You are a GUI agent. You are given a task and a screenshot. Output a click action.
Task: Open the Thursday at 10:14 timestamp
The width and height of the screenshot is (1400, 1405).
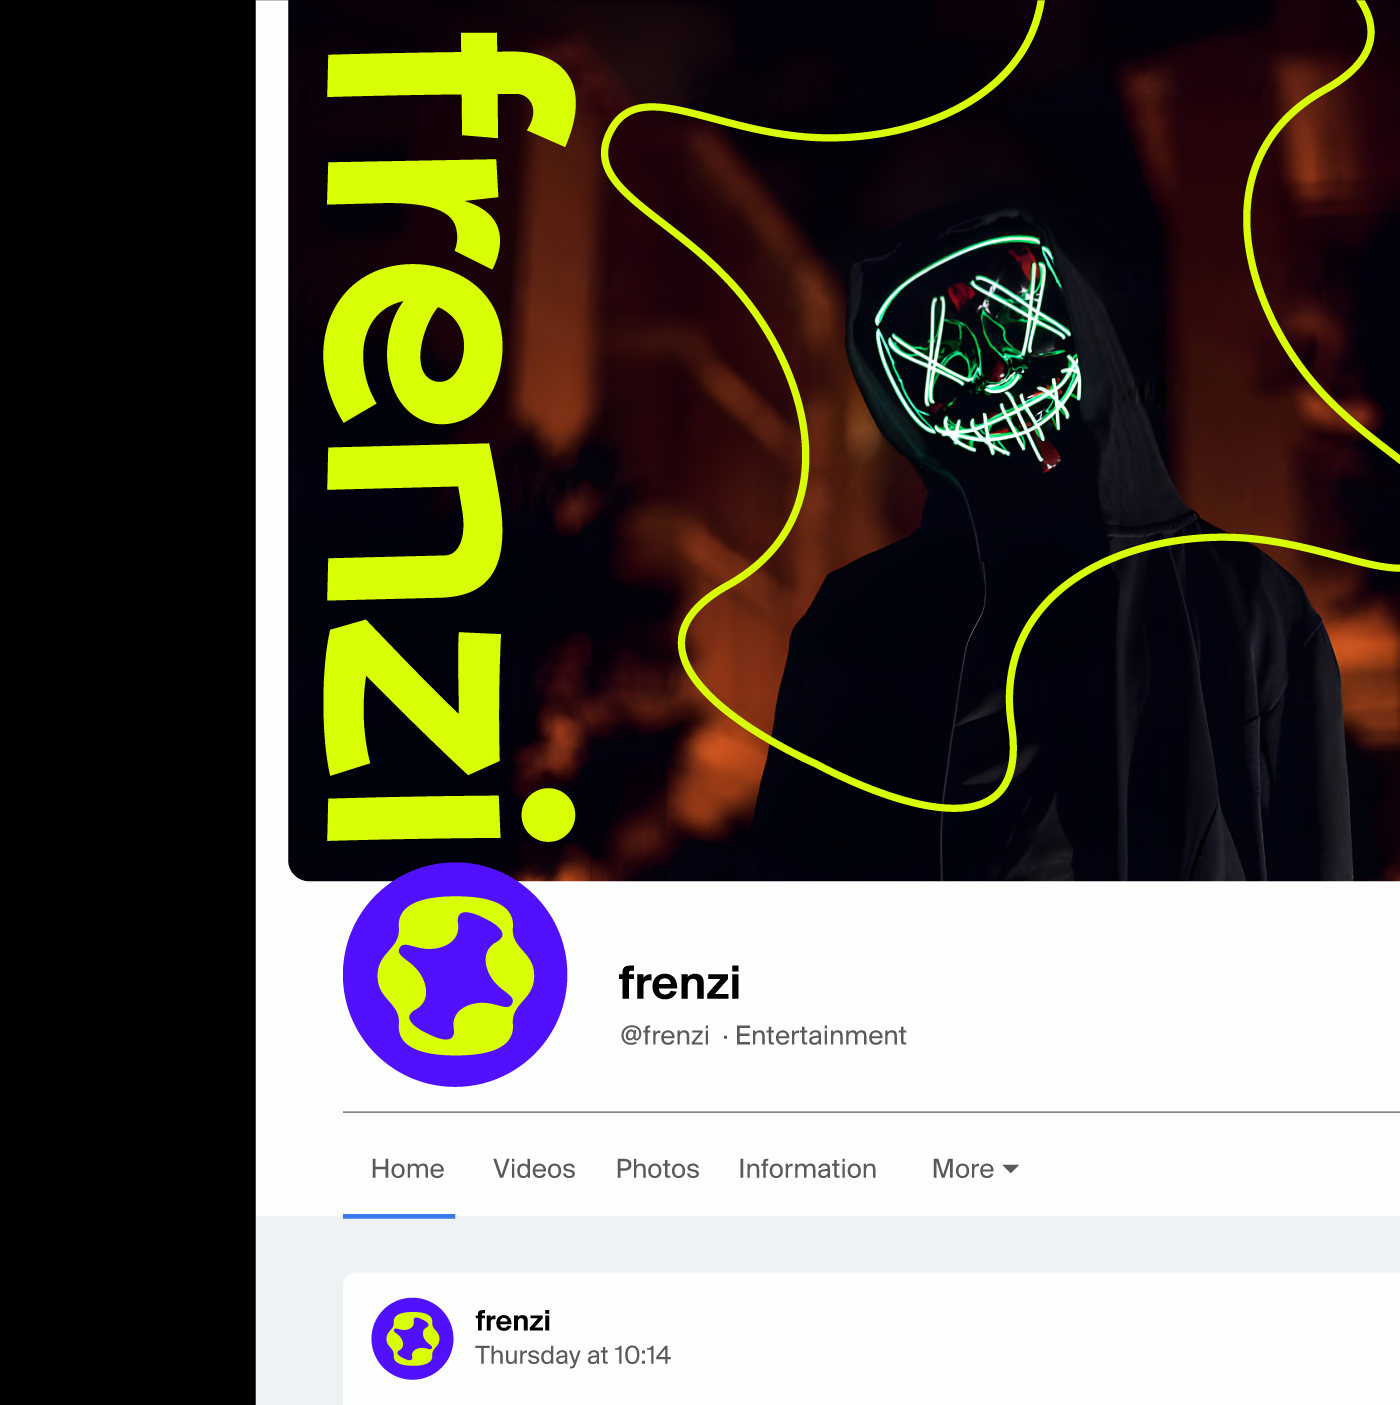572,1355
